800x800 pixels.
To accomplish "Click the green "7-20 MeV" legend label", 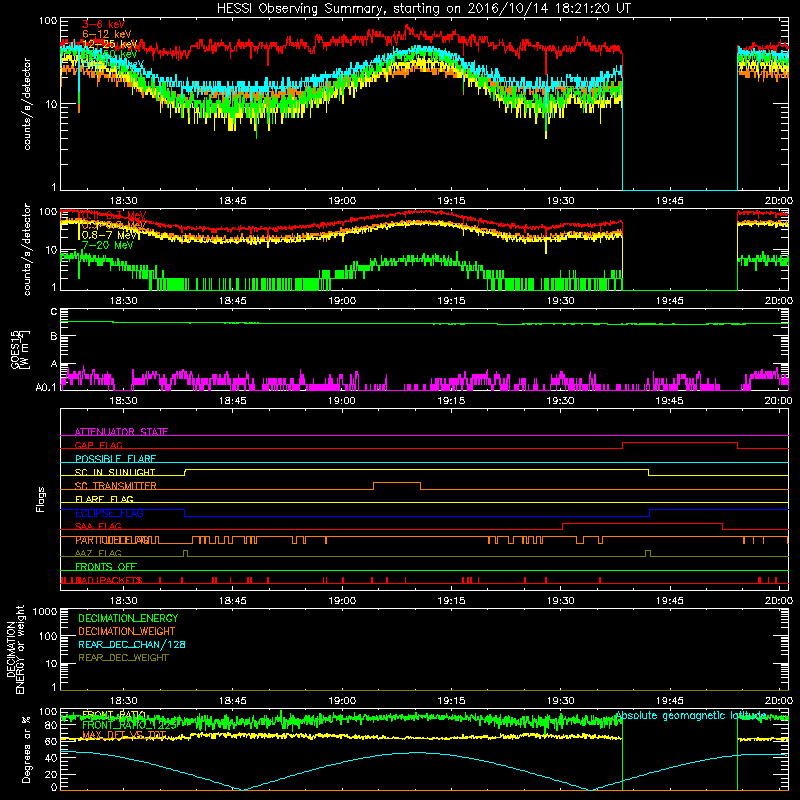I will (x=107, y=245).
